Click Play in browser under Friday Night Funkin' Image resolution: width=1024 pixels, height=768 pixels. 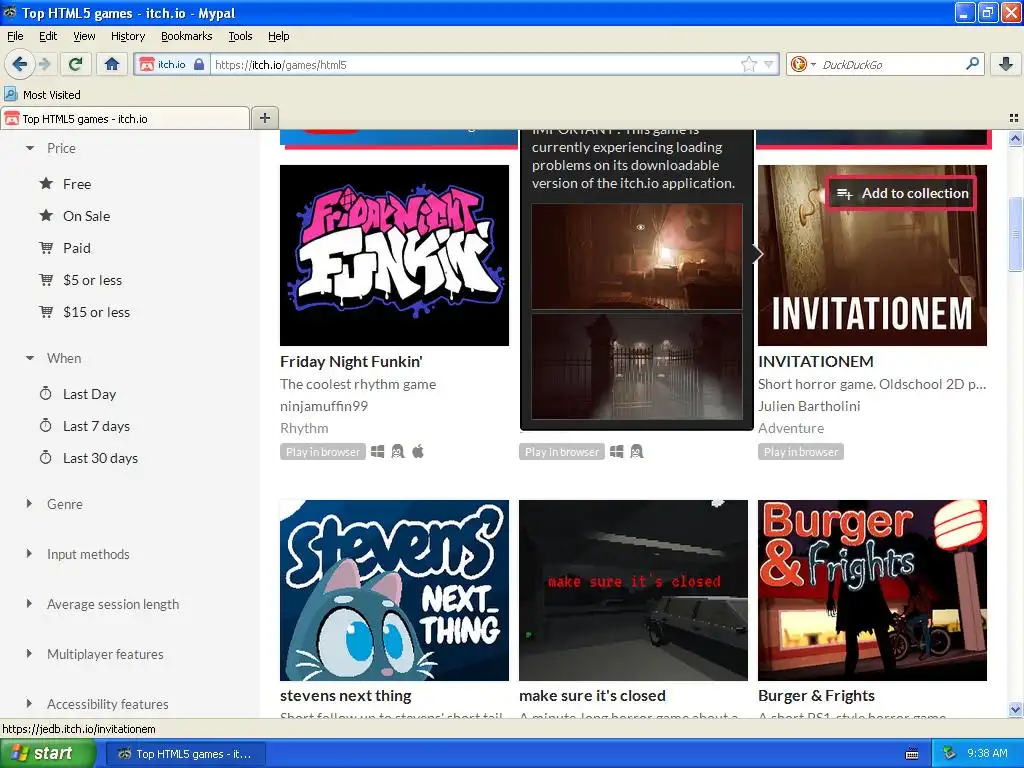[x=323, y=451]
